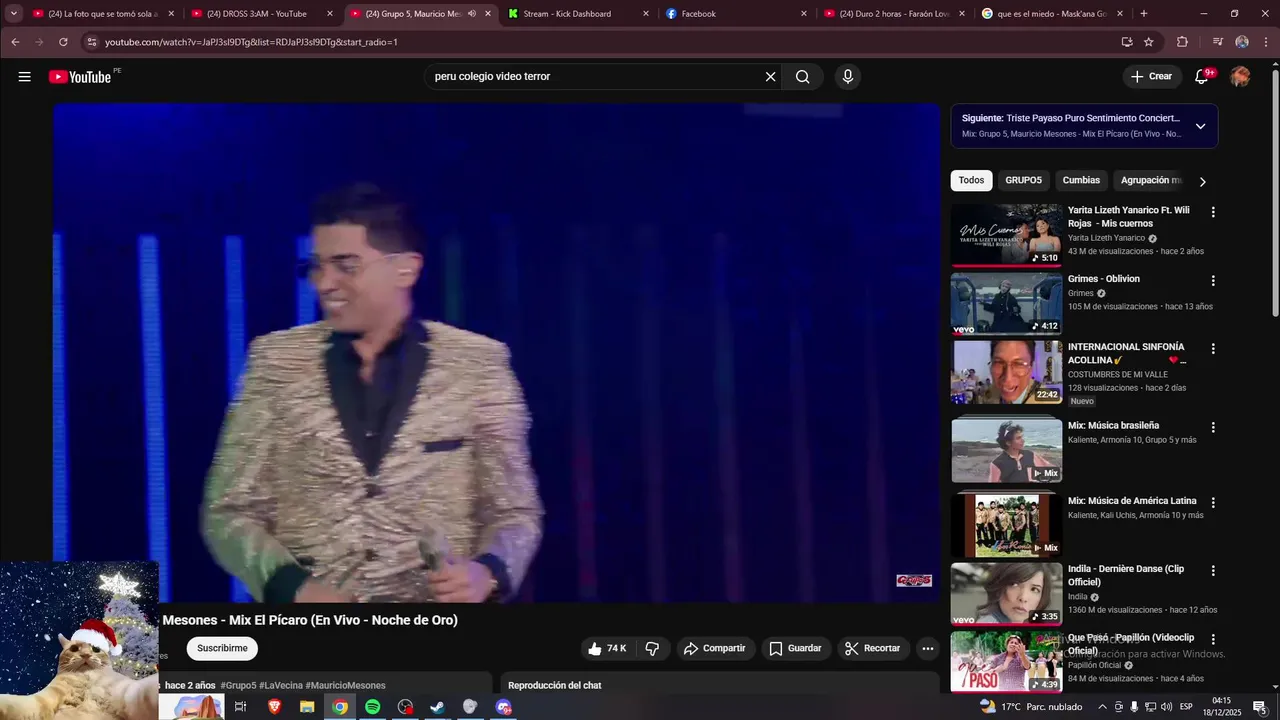The height and width of the screenshot is (720, 1280).
Task: Click the #MauricioMesones hashtag link
Action: click(345, 686)
